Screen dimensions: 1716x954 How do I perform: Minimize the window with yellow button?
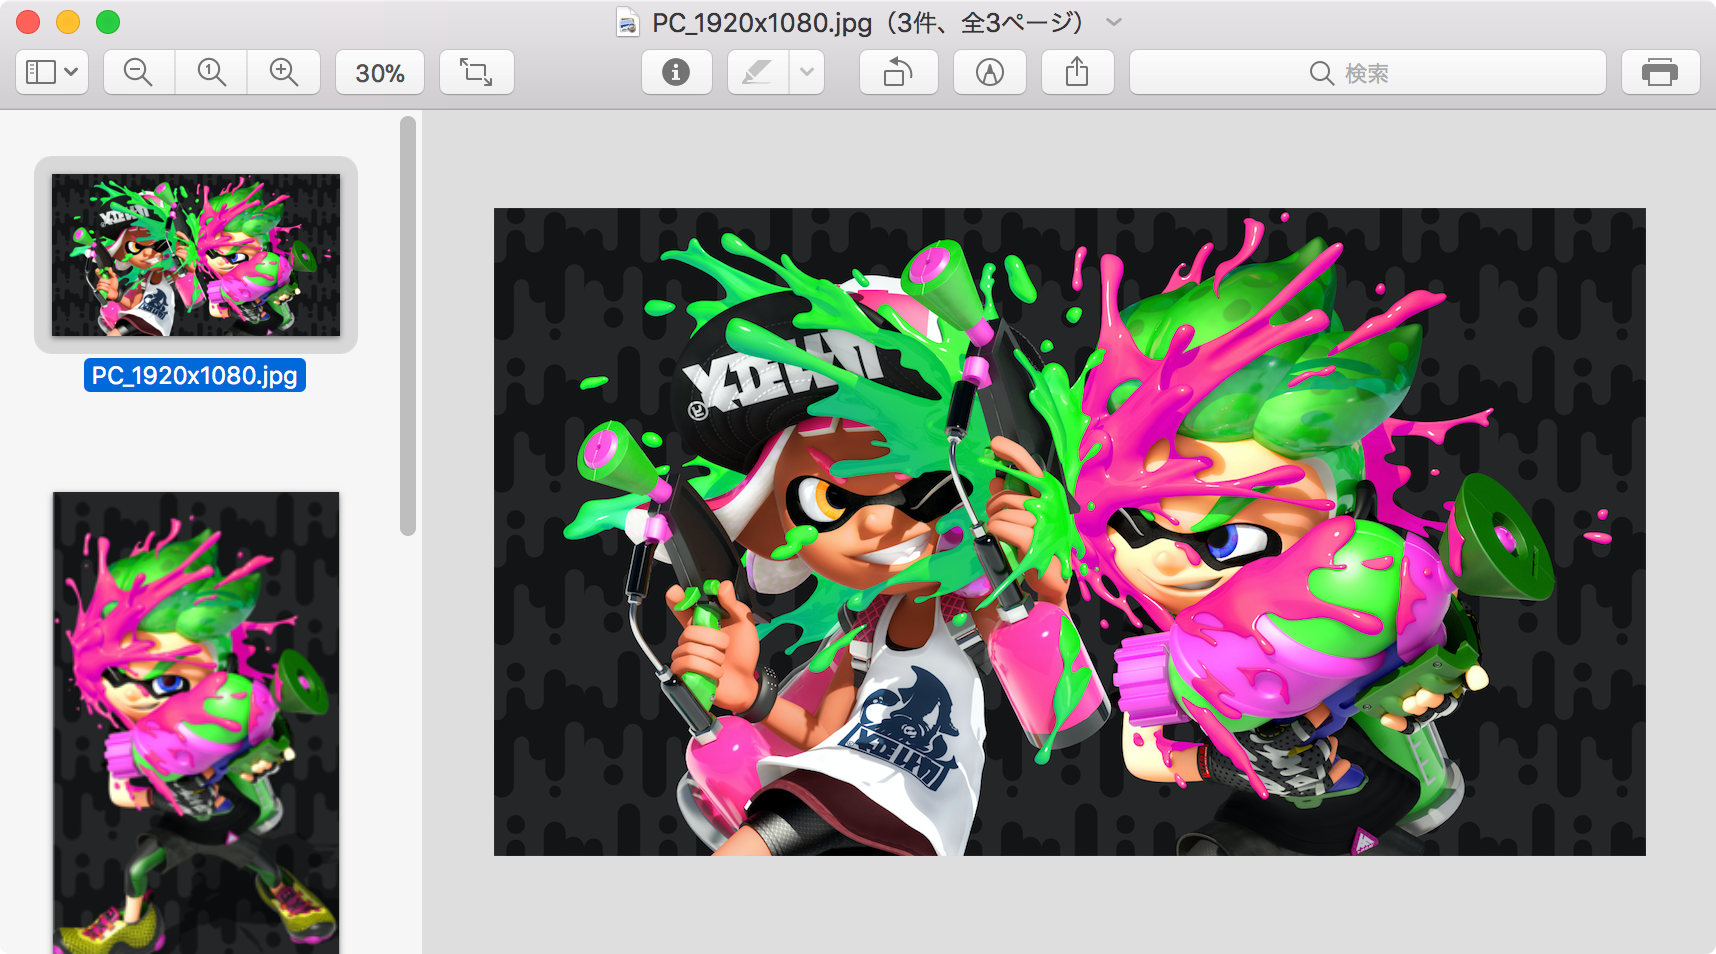click(x=68, y=22)
